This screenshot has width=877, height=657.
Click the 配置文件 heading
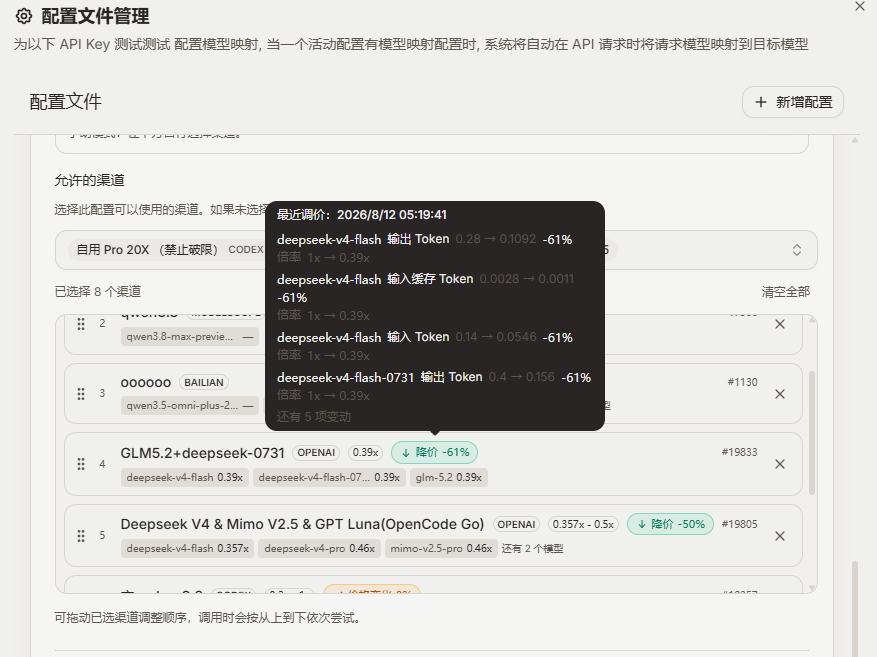tap(65, 102)
